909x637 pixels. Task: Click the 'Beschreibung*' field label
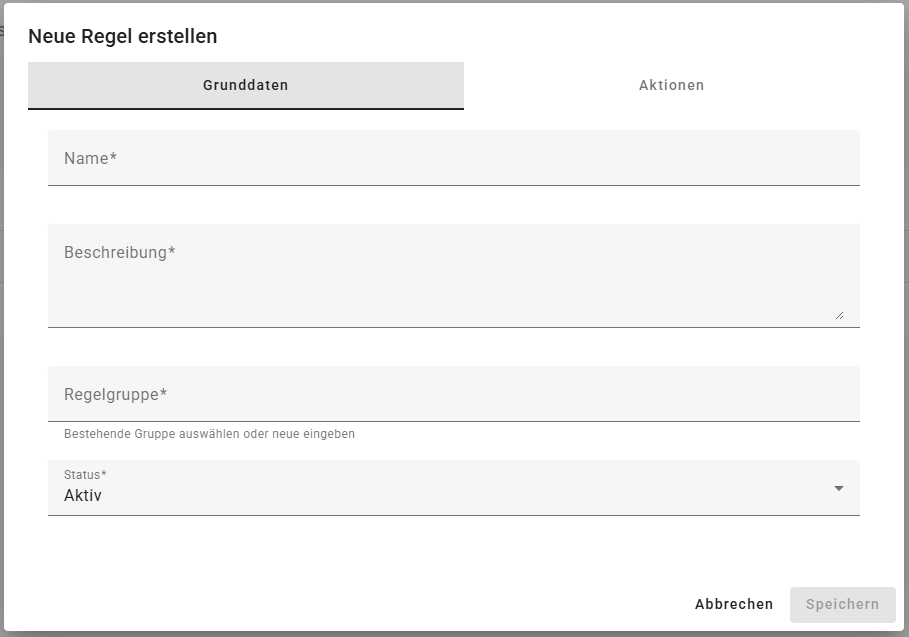119,252
